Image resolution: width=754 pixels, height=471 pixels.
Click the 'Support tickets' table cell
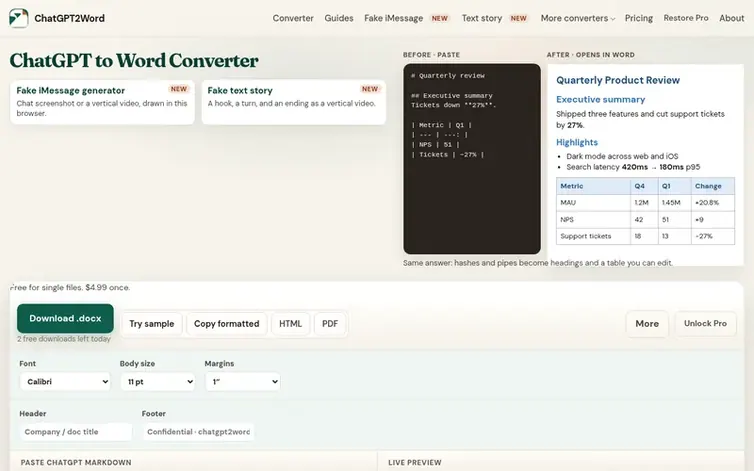click(593, 236)
